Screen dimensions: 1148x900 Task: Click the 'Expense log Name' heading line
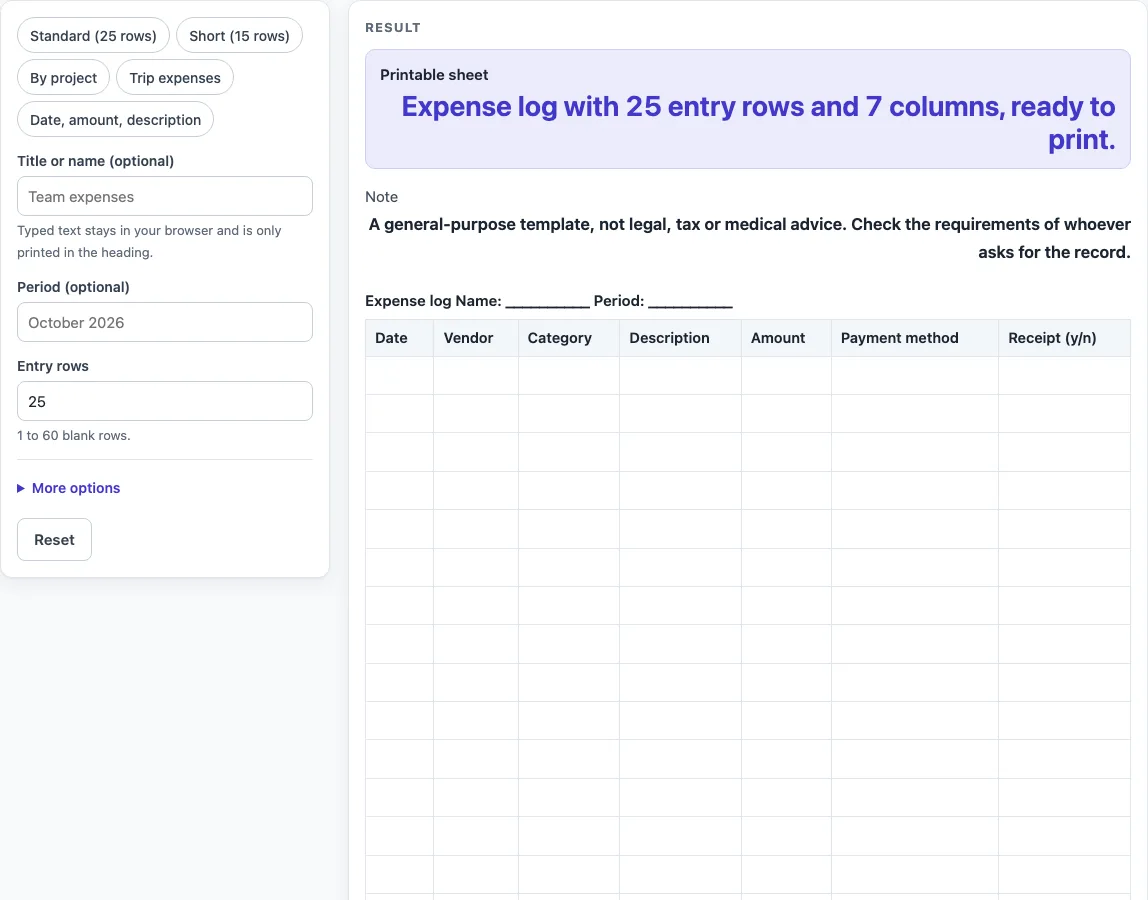[x=549, y=301]
